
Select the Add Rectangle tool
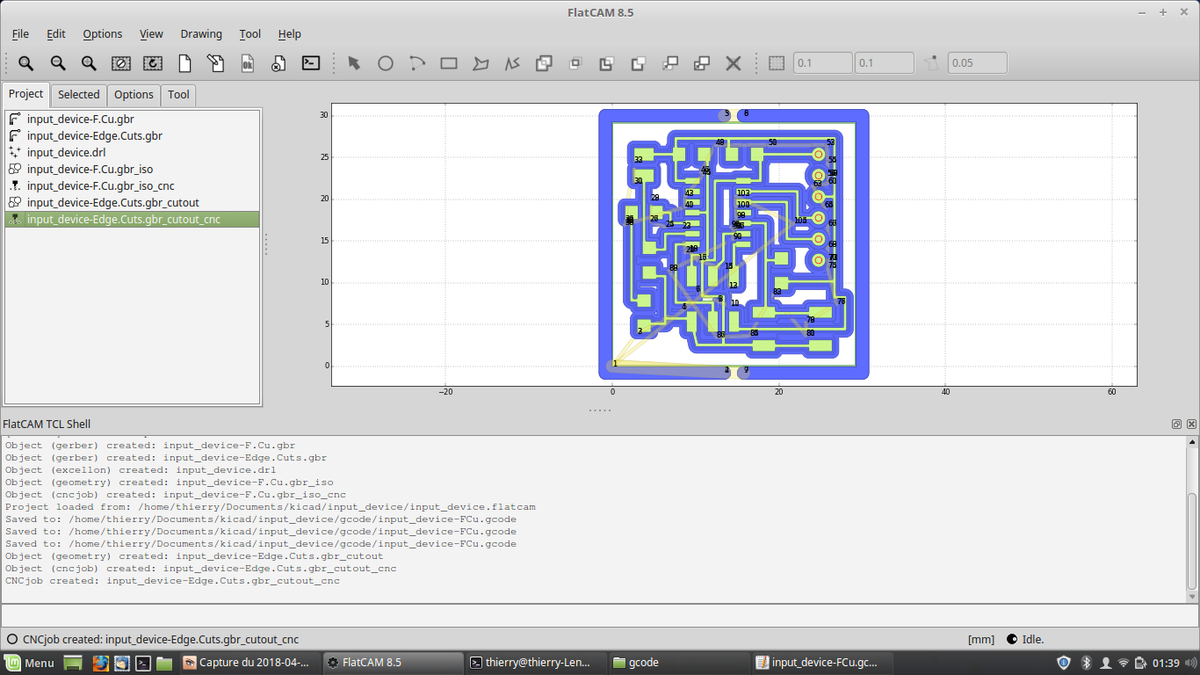[449, 63]
